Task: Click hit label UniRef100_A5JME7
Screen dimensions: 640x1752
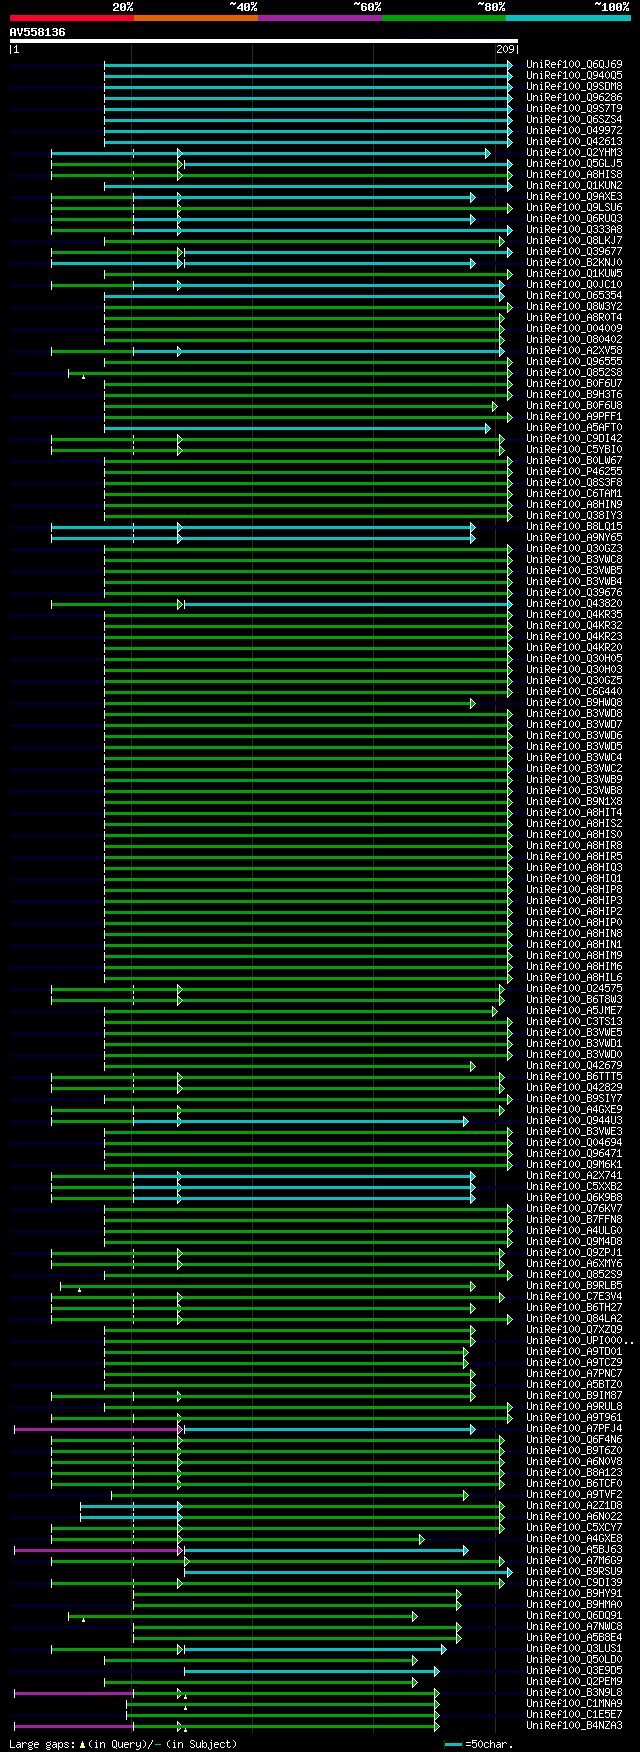Action: click(x=574, y=1010)
